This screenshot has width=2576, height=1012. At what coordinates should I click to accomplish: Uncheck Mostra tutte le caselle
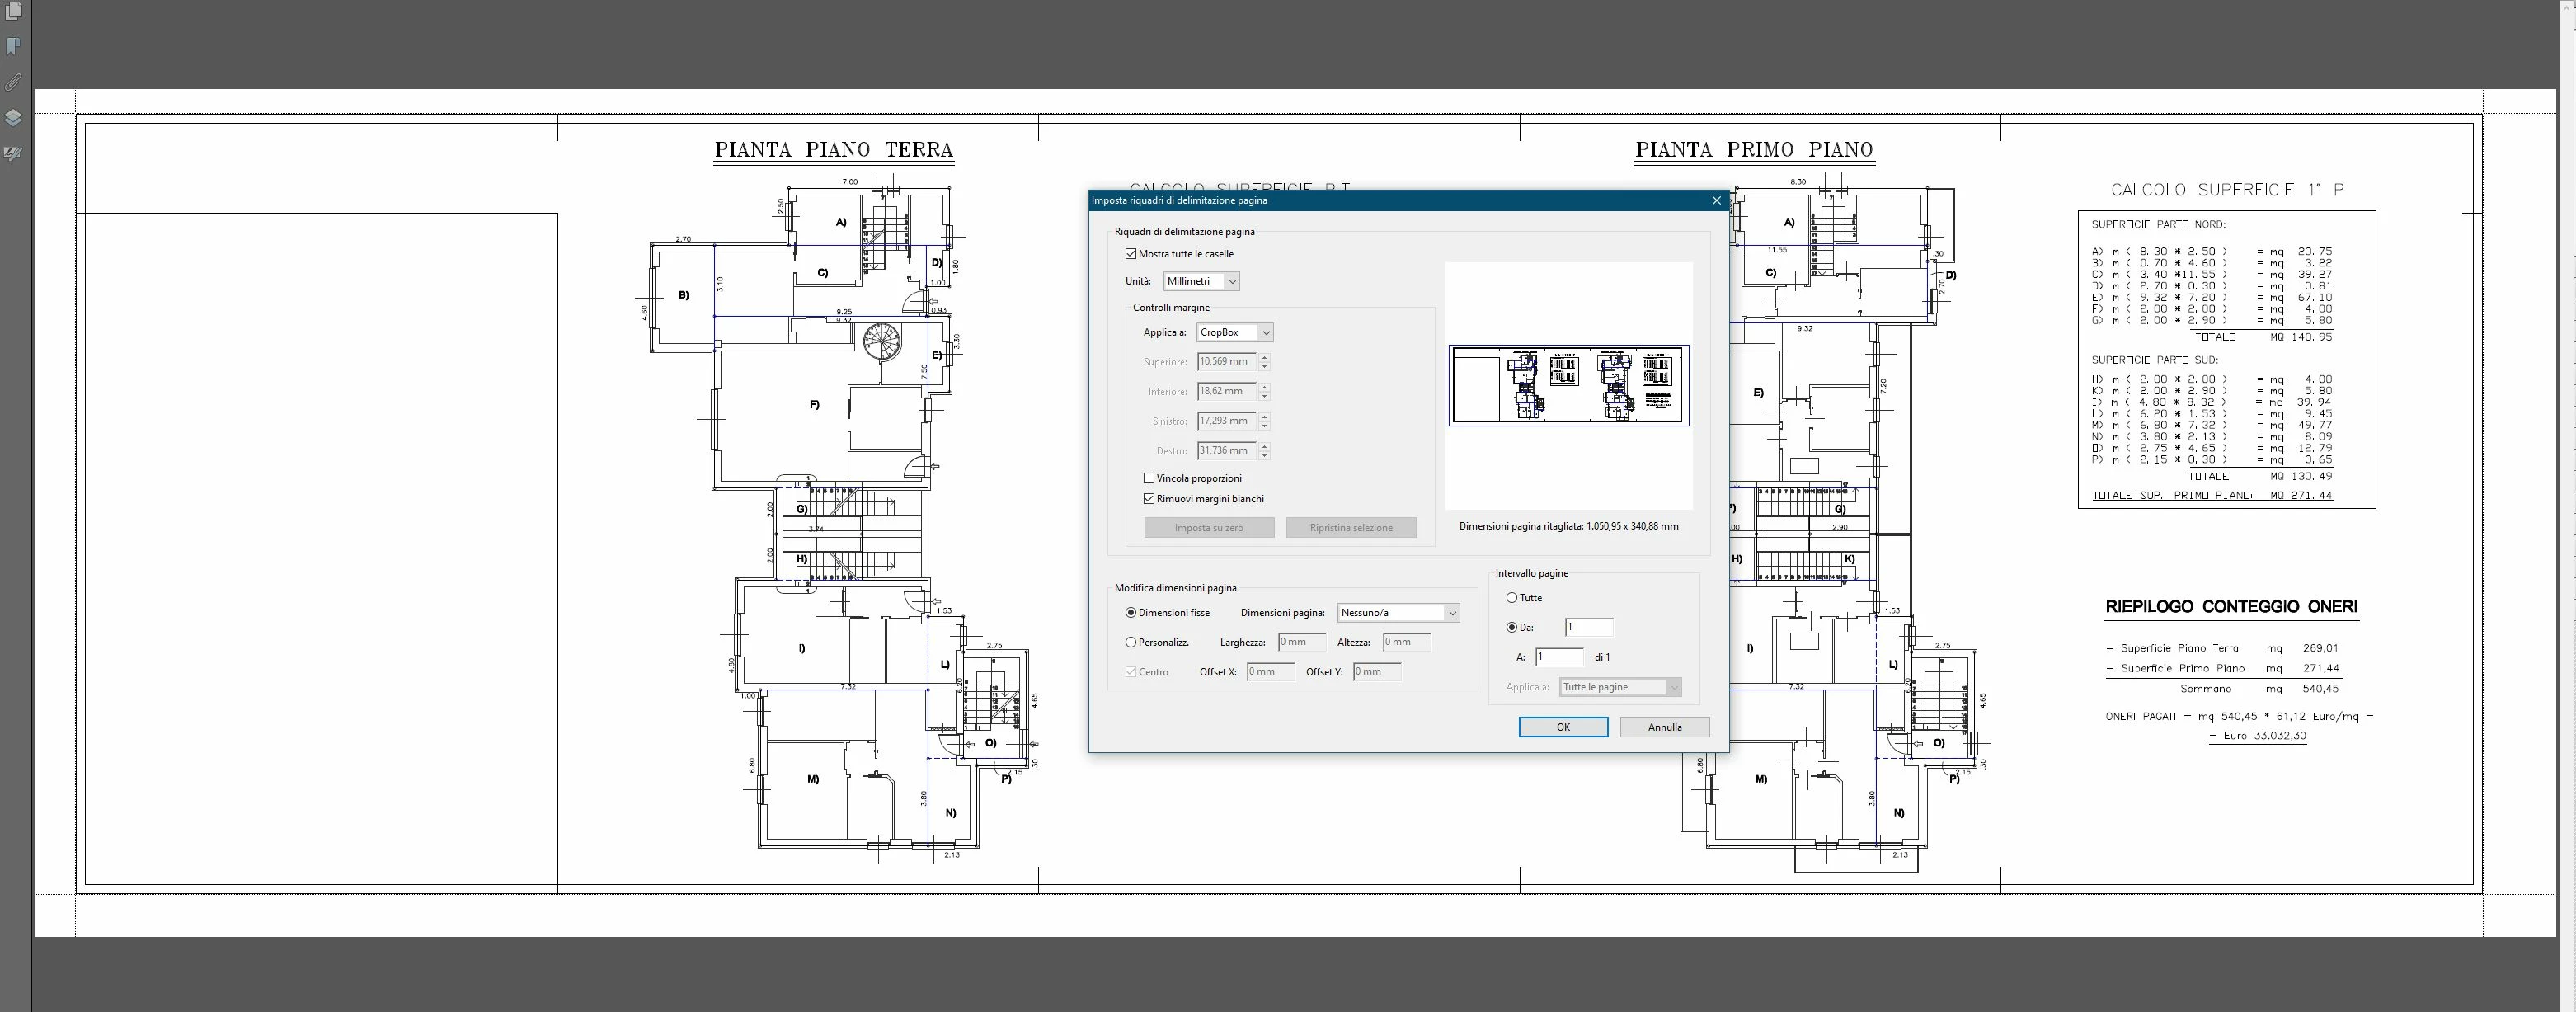[x=1131, y=254]
